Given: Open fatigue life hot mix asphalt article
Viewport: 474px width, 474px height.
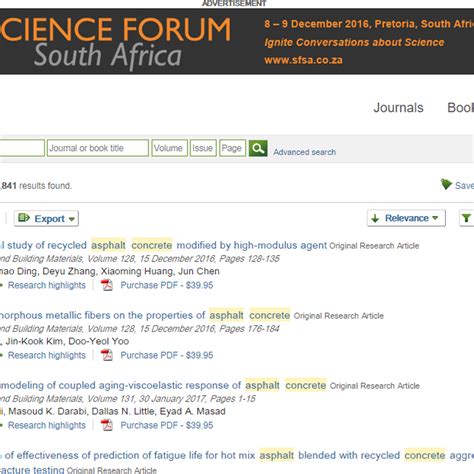Looking at the screenshot, I should [x=237, y=455].
